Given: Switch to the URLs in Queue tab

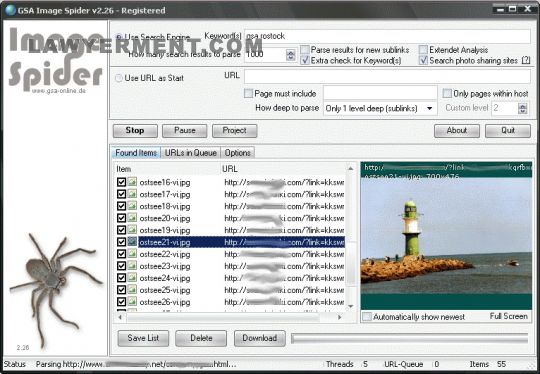Looking at the screenshot, I should [x=190, y=153].
